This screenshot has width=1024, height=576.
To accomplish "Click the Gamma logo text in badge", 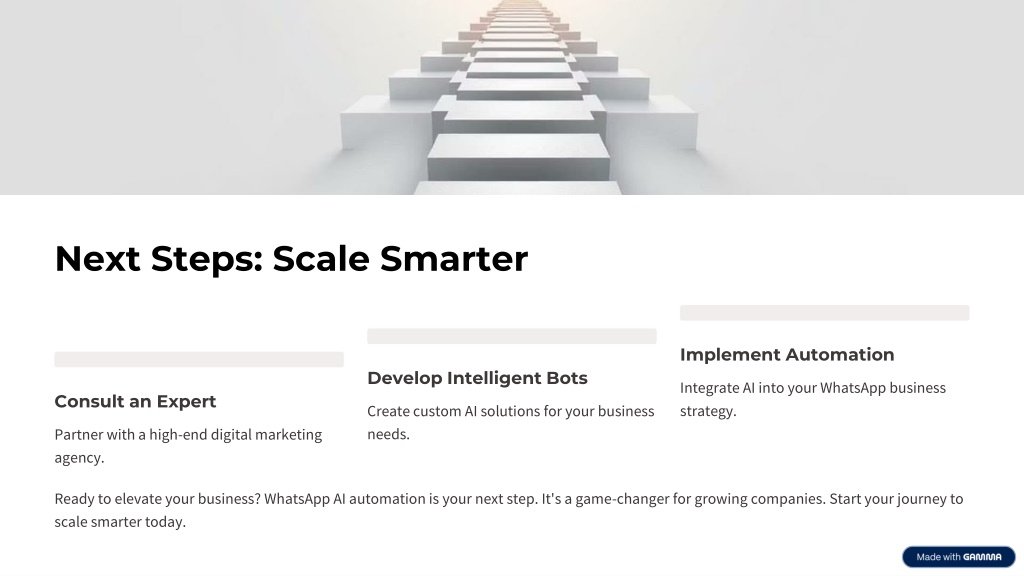I will pyautogui.click(x=982, y=557).
